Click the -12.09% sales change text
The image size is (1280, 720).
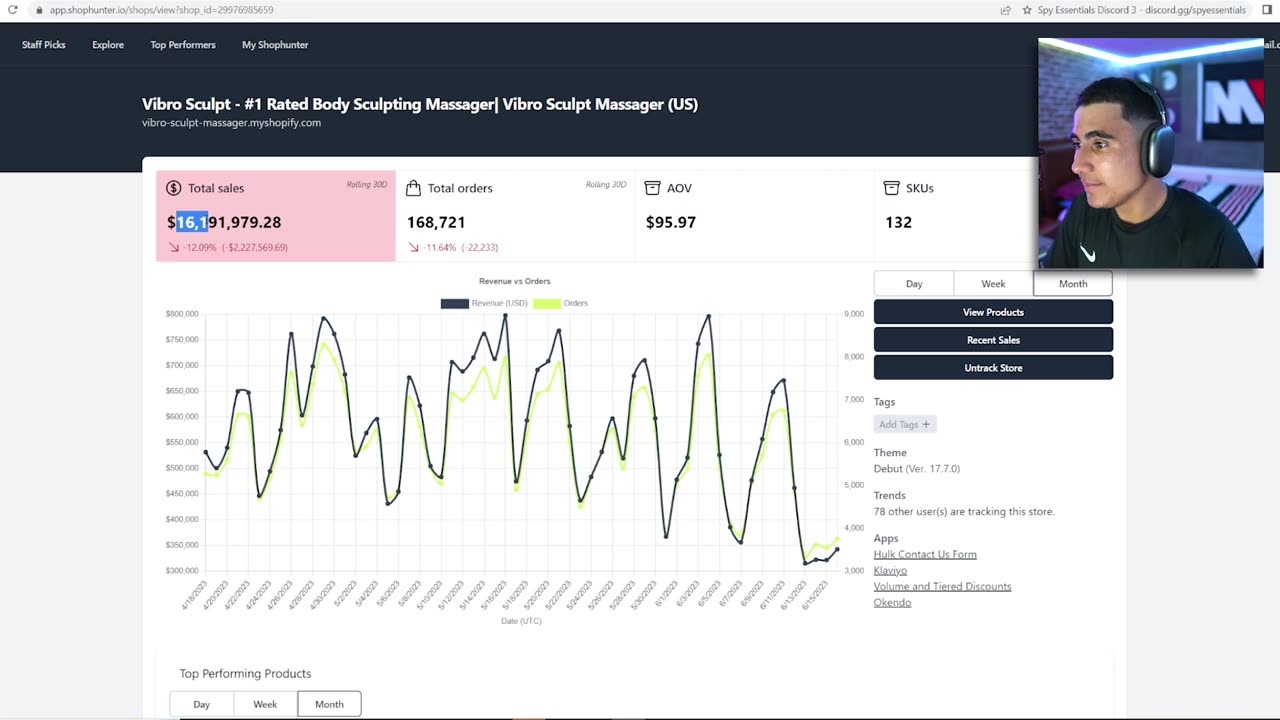point(236,247)
